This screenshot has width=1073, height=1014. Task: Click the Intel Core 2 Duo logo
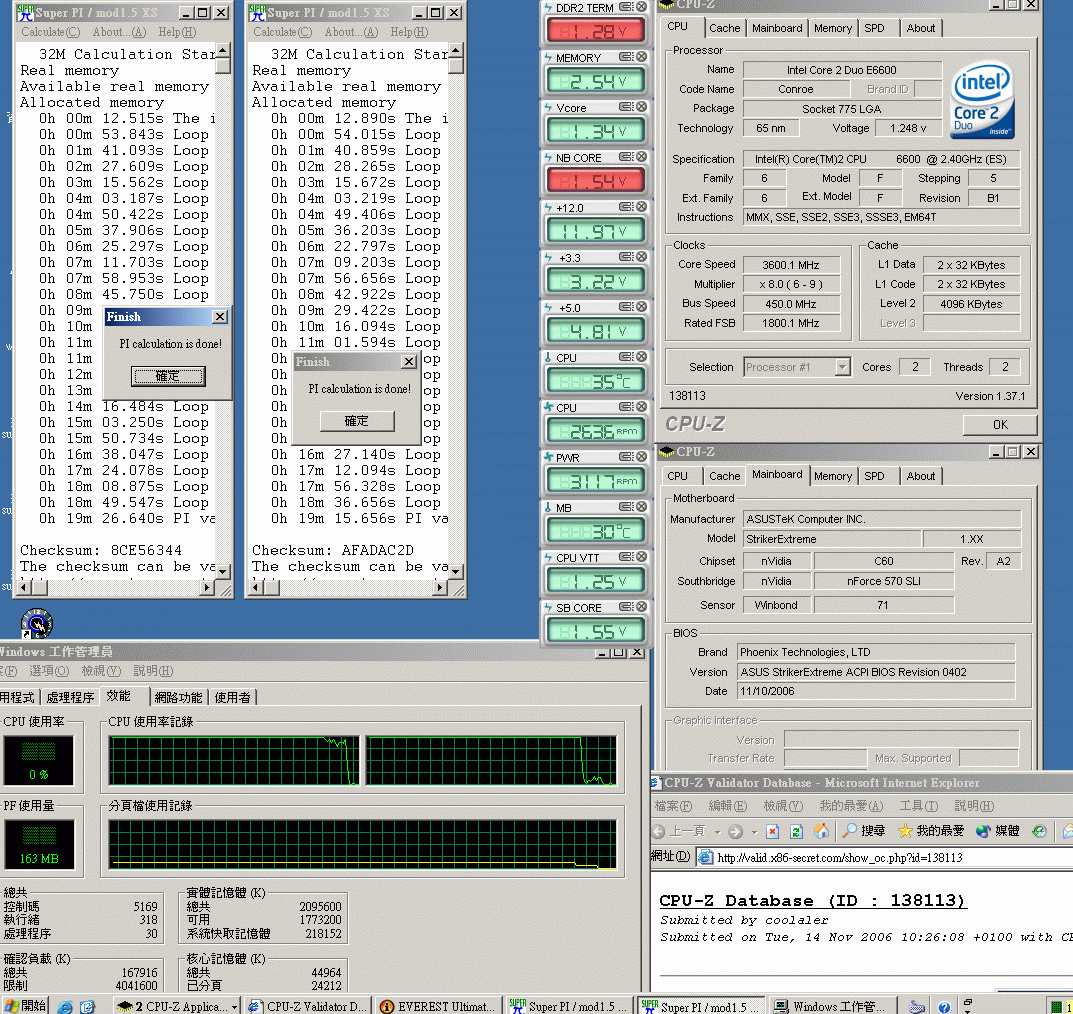983,101
